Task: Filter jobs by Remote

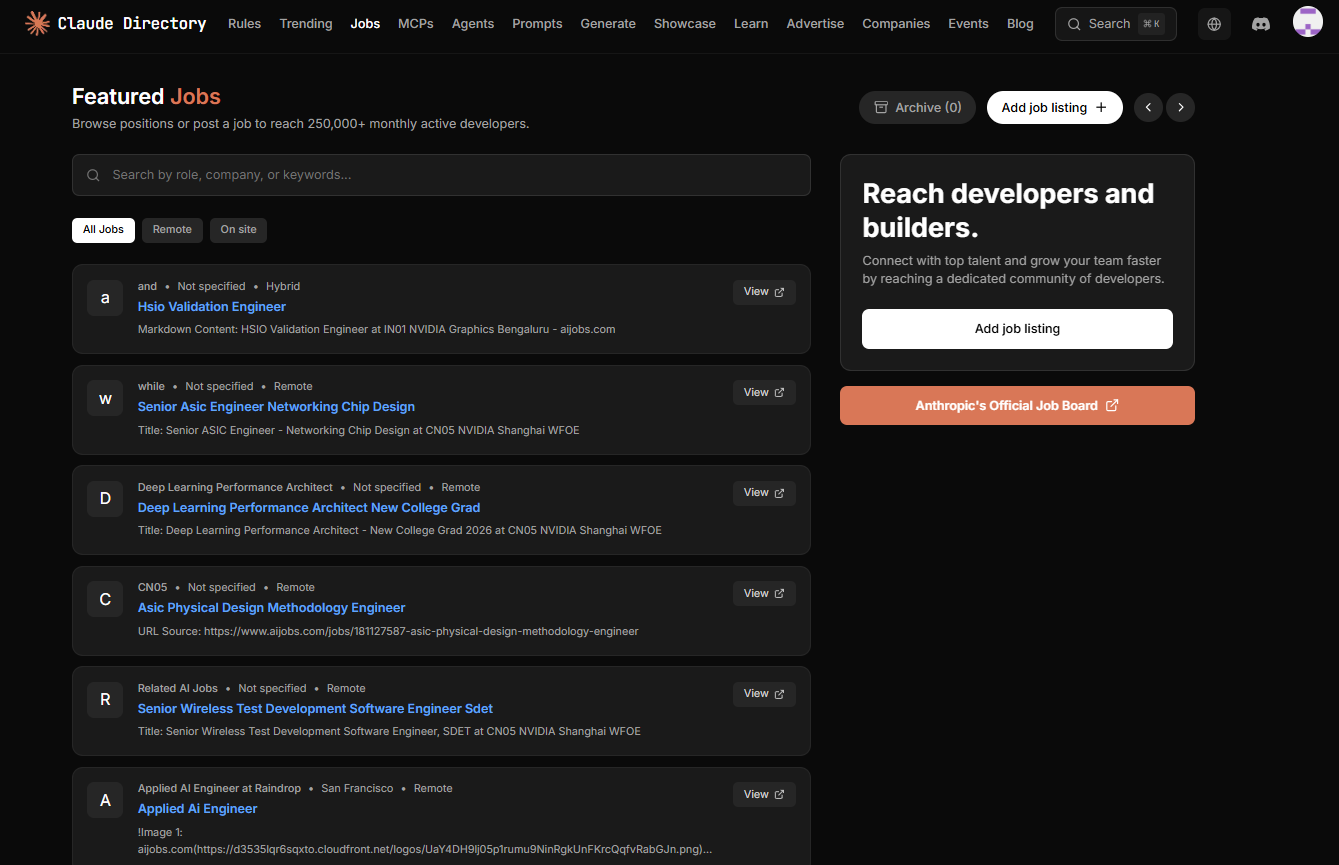Action: (x=172, y=230)
